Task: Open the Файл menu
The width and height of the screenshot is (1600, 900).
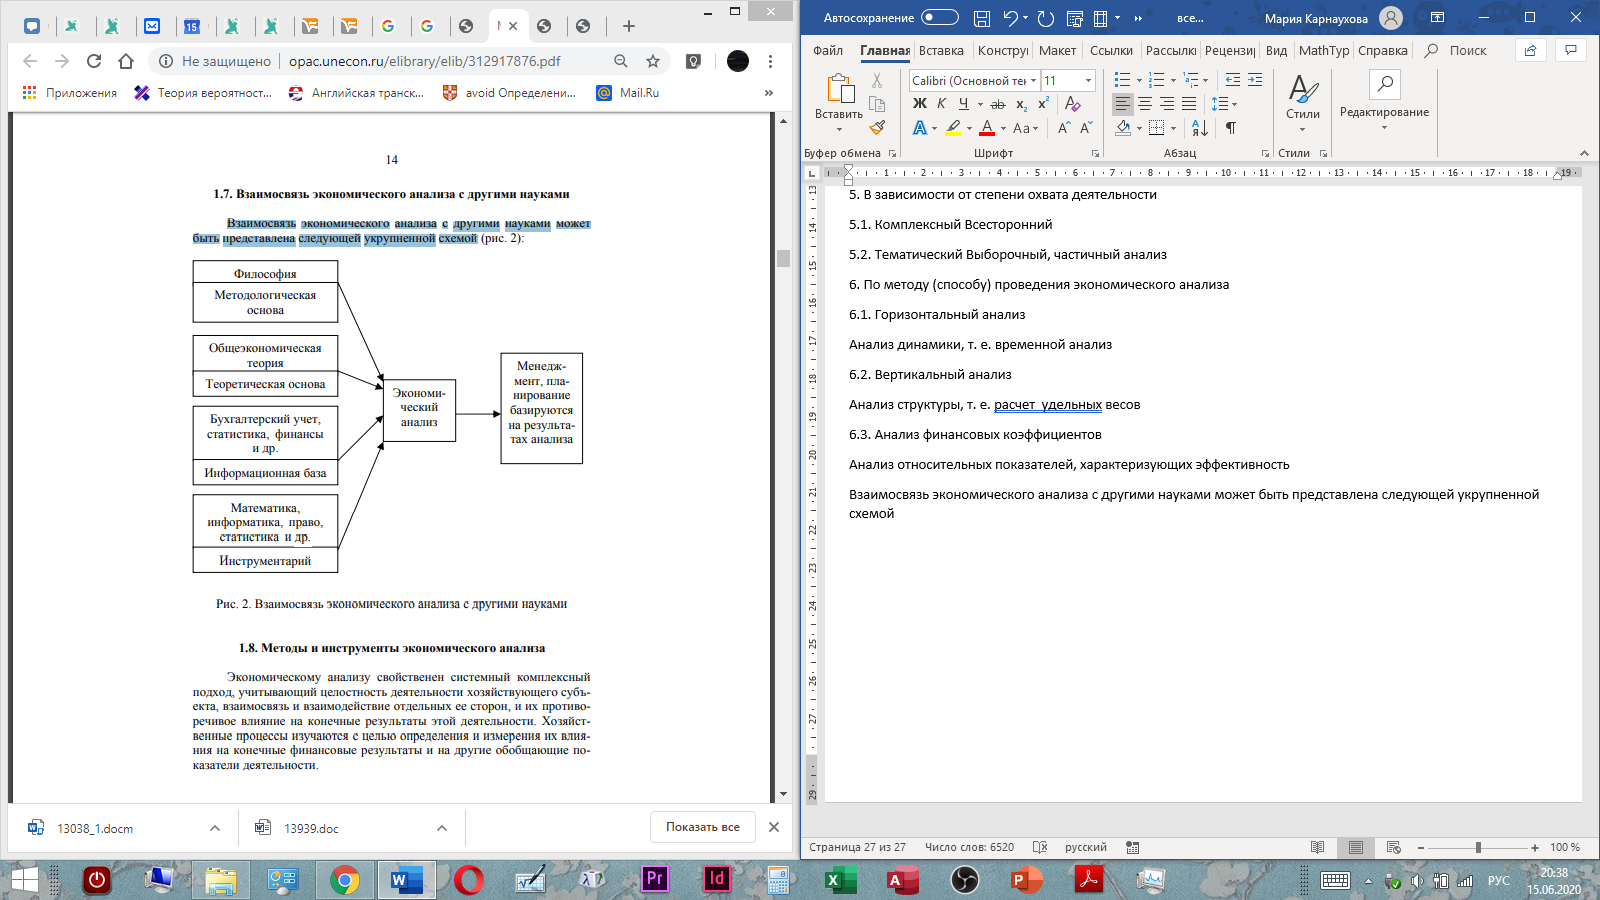Action: pos(828,51)
